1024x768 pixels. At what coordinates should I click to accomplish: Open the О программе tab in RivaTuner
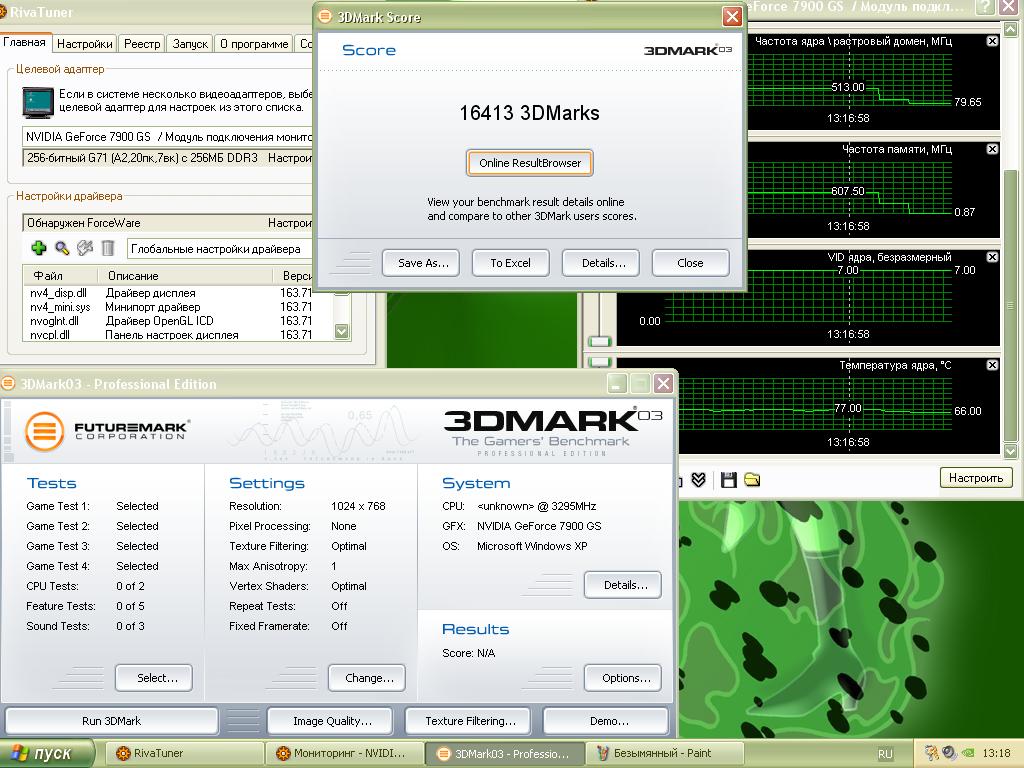pyautogui.click(x=254, y=44)
